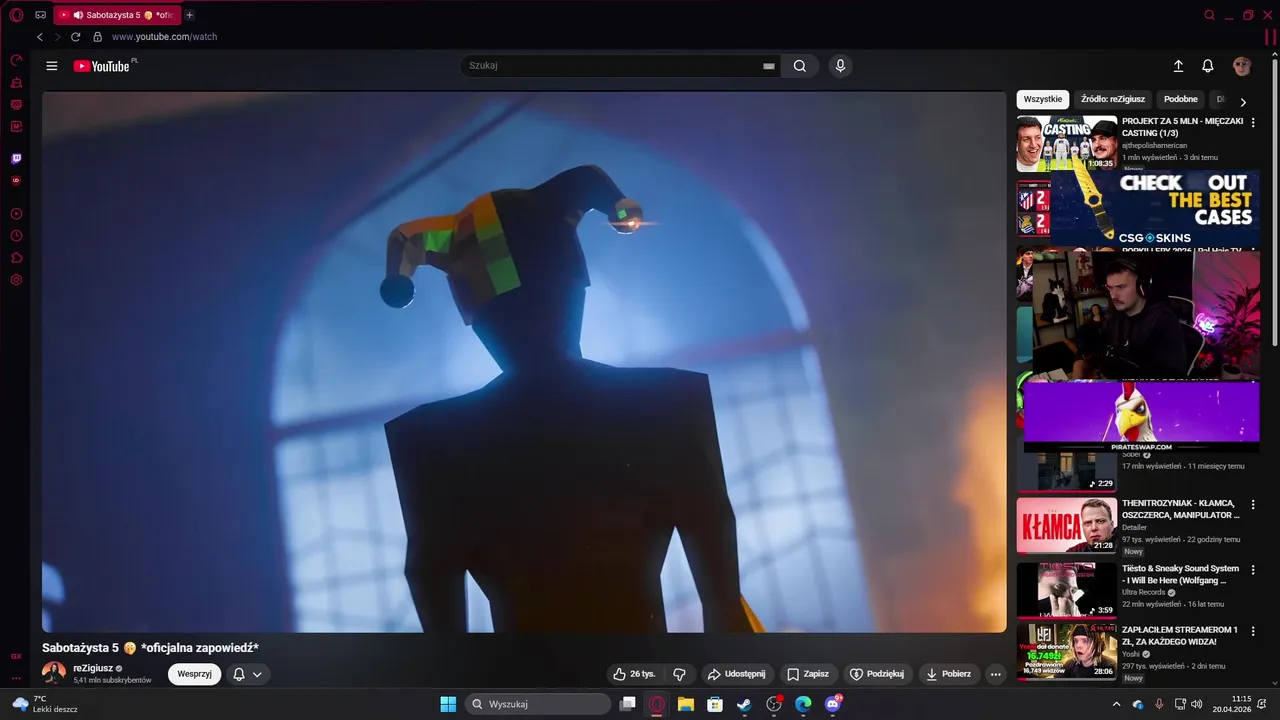
Task: Open options for PROJEKT ZA 5 MLN video
Action: (x=1253, y=122)
